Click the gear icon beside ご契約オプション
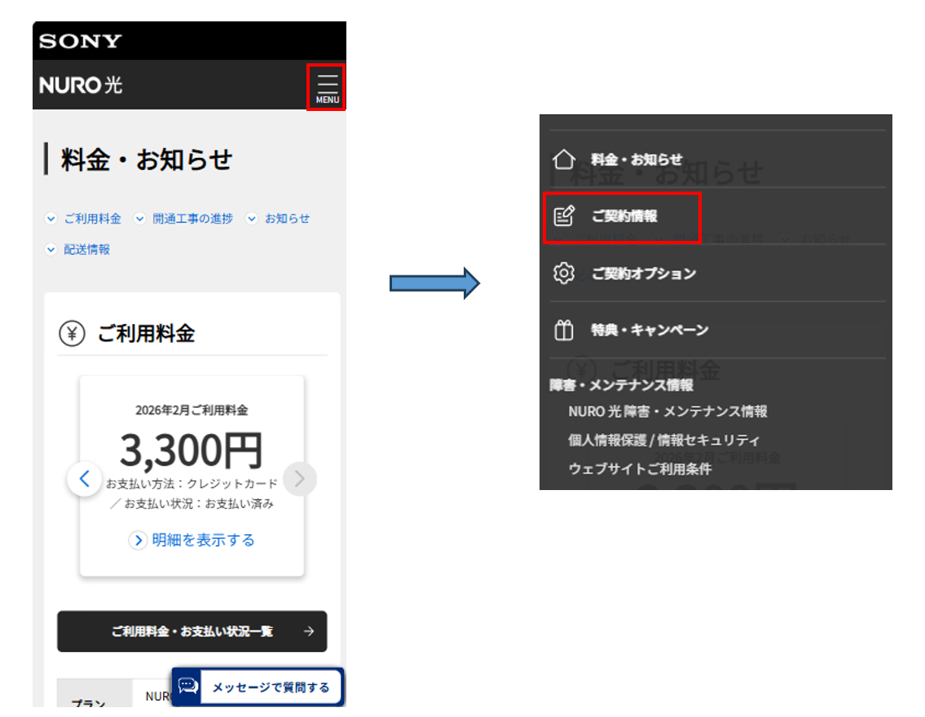Screen dimensions: 925x717 [x=564, y=273]
